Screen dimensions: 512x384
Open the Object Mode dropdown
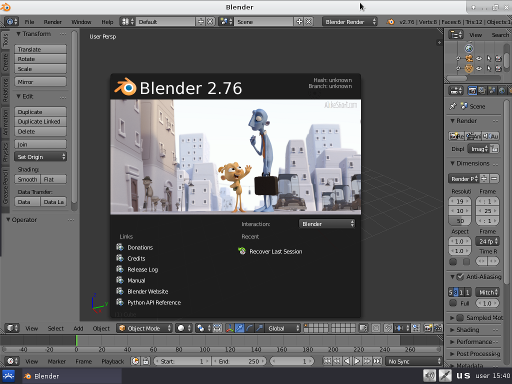pyautogui.click(x=145, y=328)
